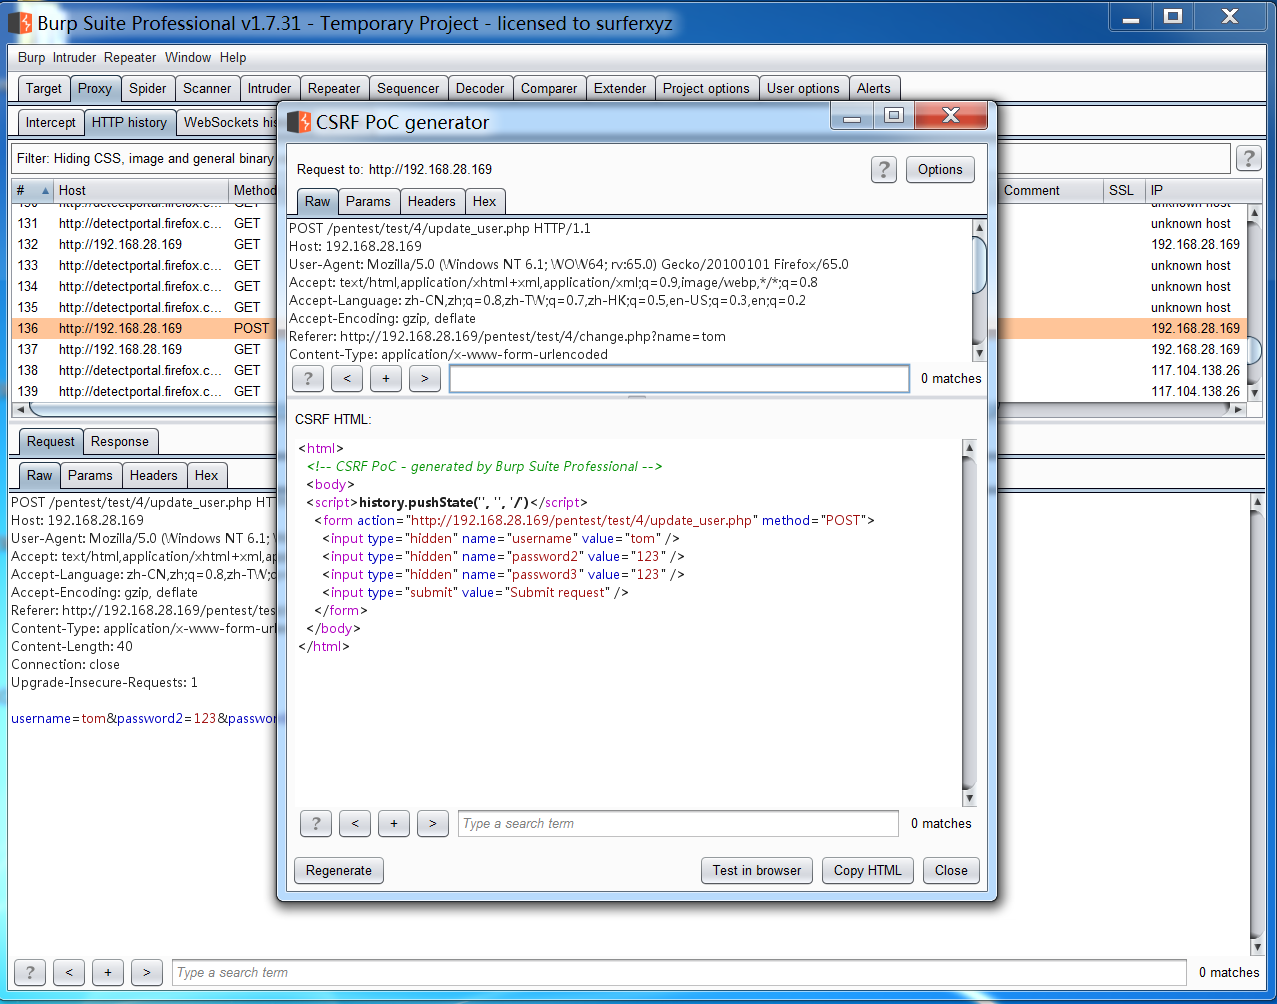This screenshot has width=1277, height=1004.
Task: Click the Regenerate button
Action: click(339, 870)
